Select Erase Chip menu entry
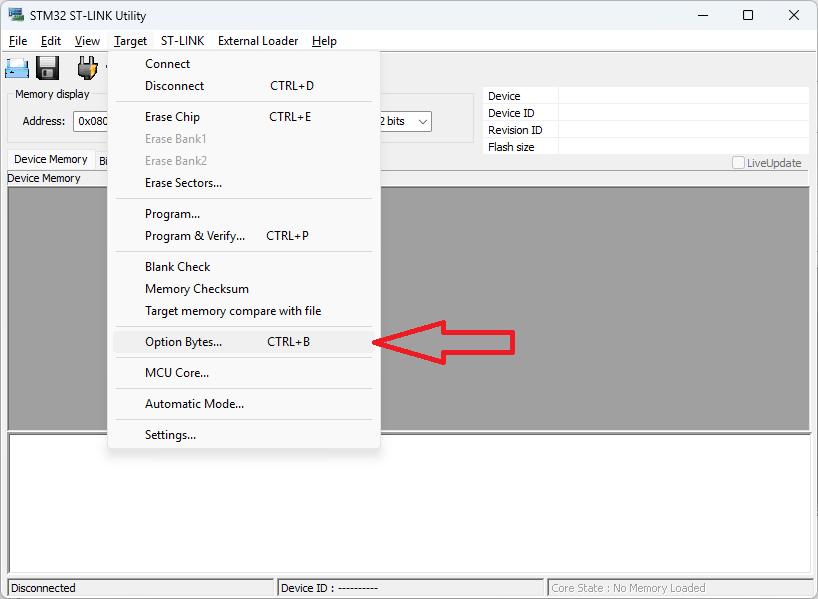 (244, 117)
